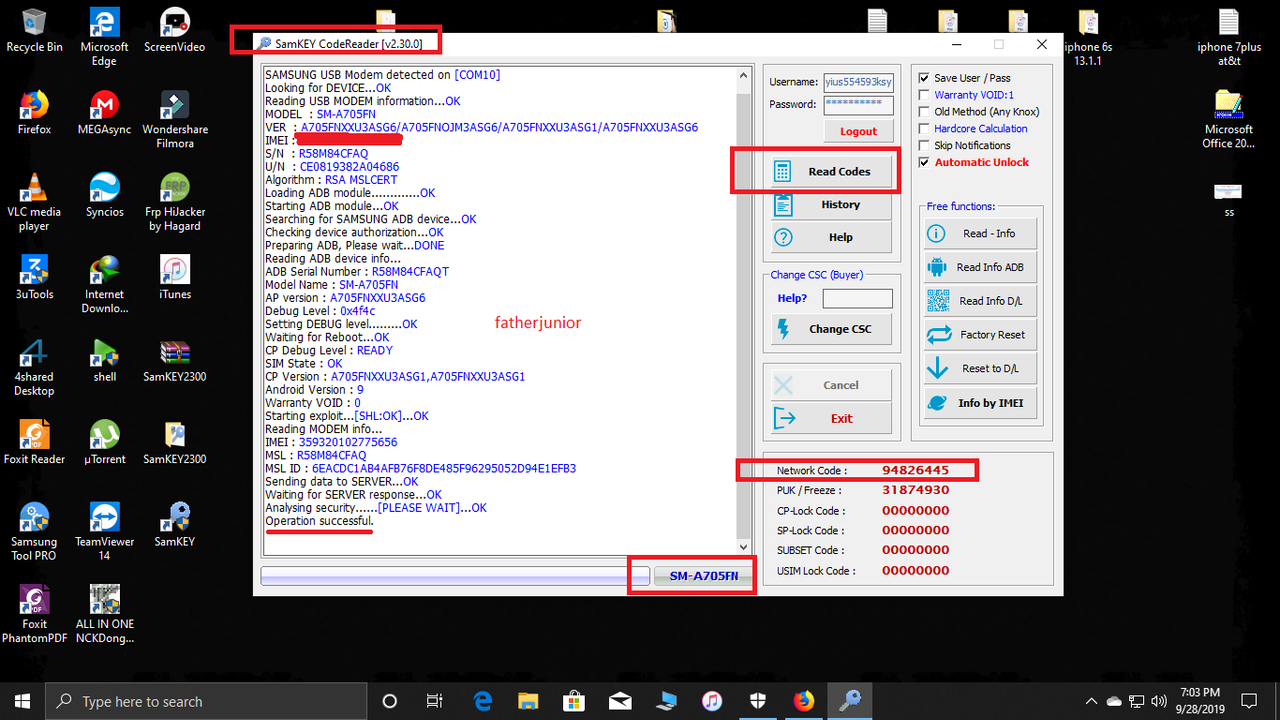
Task: Enable Hardcore Calculation checkbox
Action: [925, 129]
